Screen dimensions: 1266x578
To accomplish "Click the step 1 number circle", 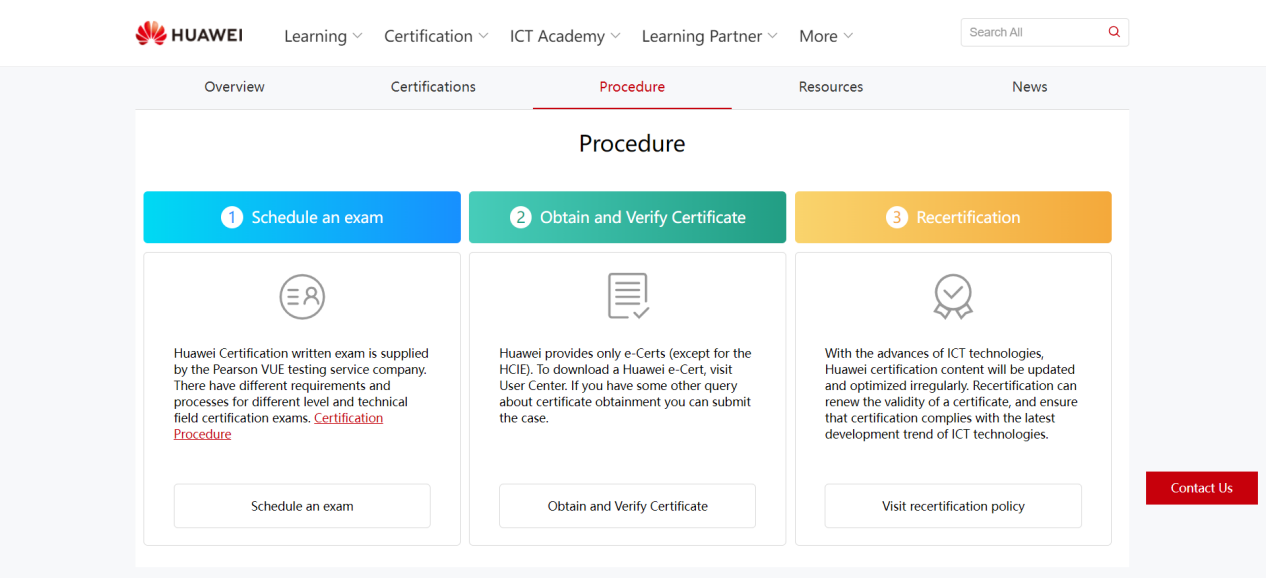I will coord(232,217).
